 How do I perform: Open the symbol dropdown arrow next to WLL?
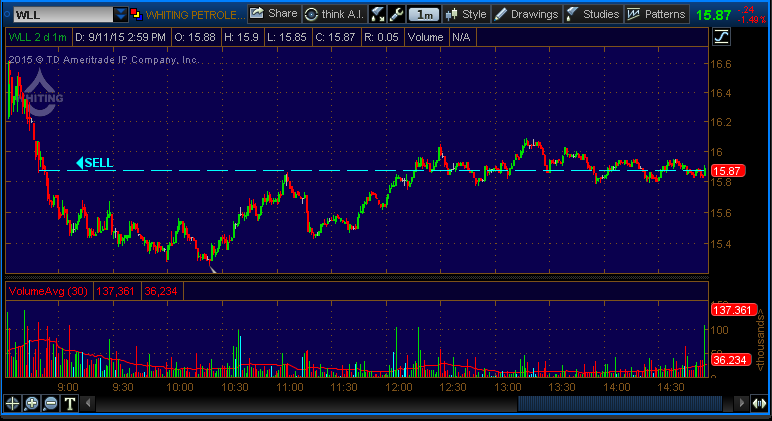(x=121, y=14)
